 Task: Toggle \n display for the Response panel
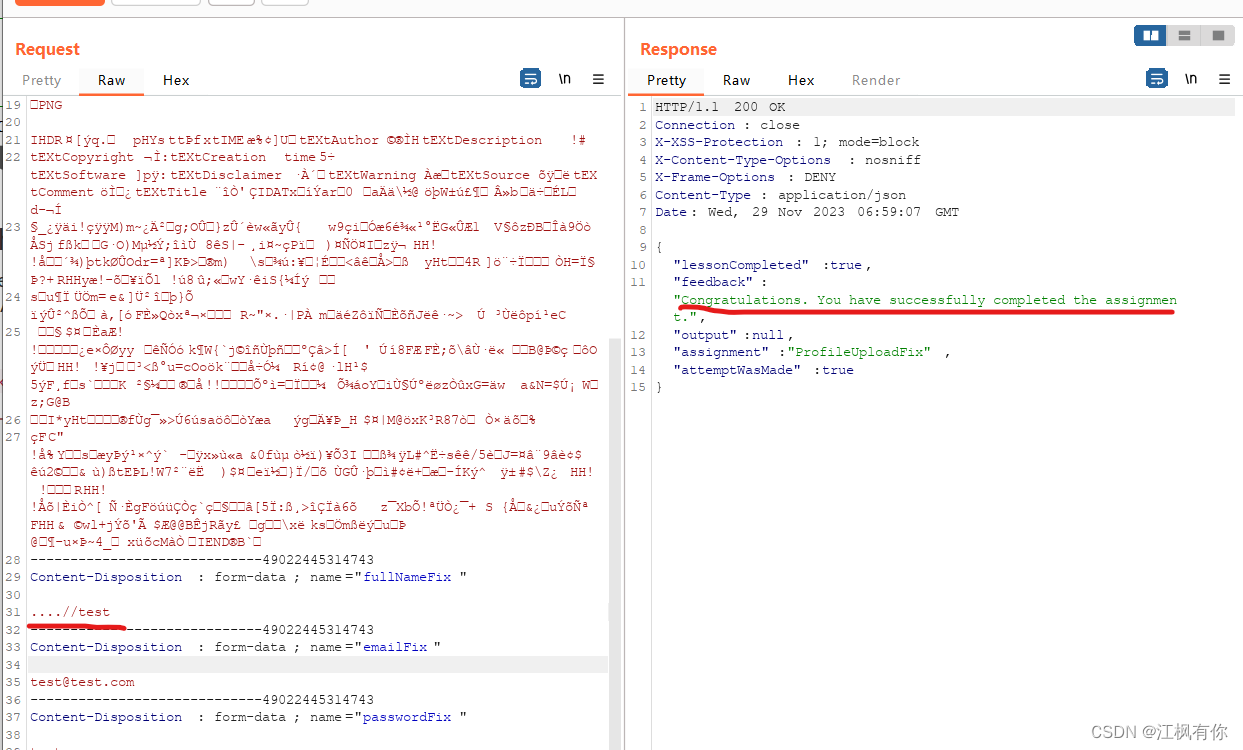(x=1191, y=78)
